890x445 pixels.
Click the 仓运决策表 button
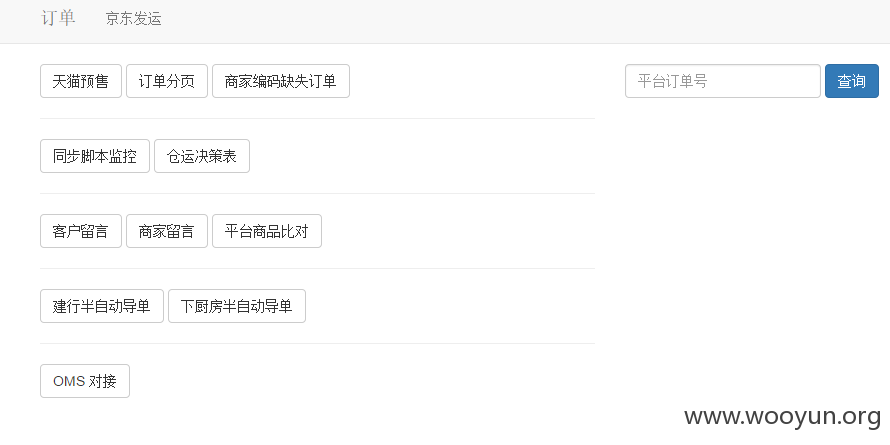202,156
